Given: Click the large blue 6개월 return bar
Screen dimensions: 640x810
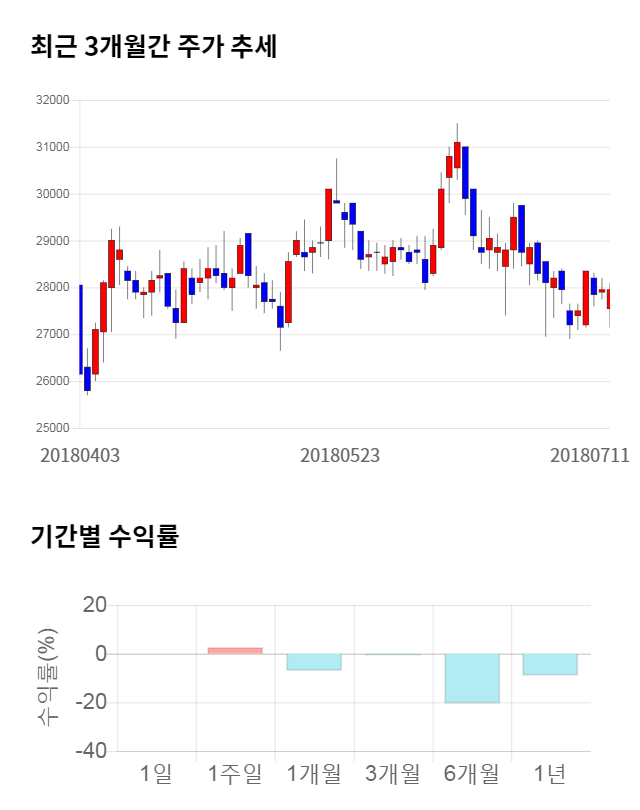Looking at the screenshot, I should tap(472, 678).
